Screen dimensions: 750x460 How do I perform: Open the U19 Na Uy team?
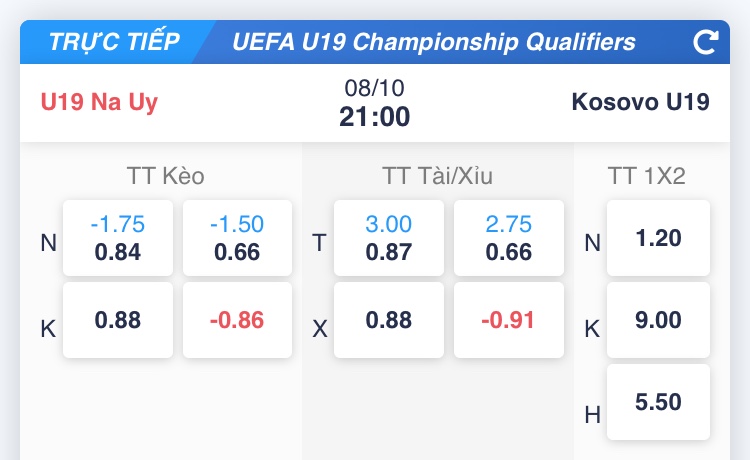pyautogui.click(x=99, y=102)
